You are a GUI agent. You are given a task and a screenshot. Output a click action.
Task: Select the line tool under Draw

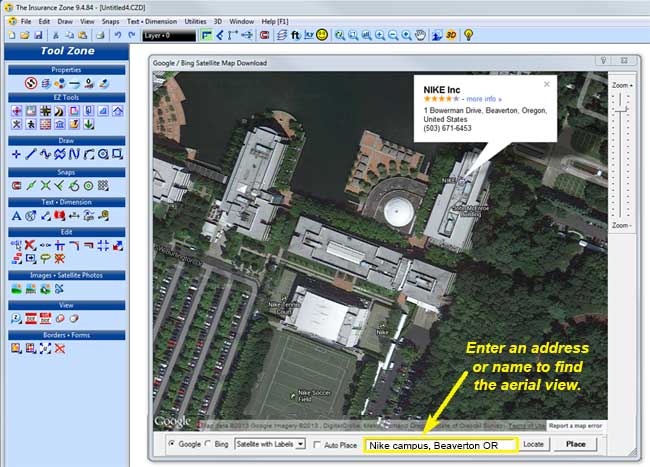pos(31,154)
